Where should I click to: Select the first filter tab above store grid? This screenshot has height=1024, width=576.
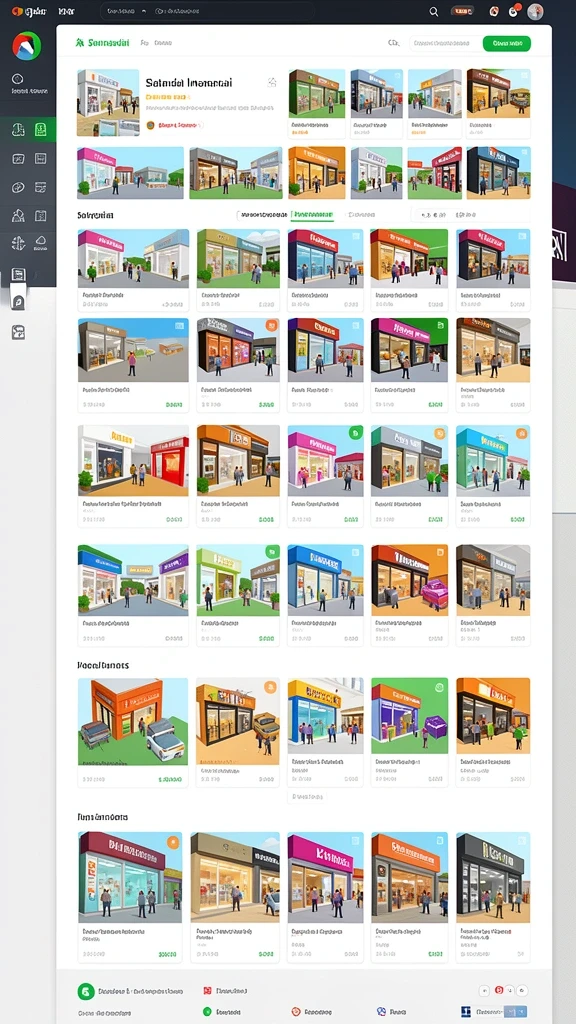pyautogui.click(x=263, y=214)
